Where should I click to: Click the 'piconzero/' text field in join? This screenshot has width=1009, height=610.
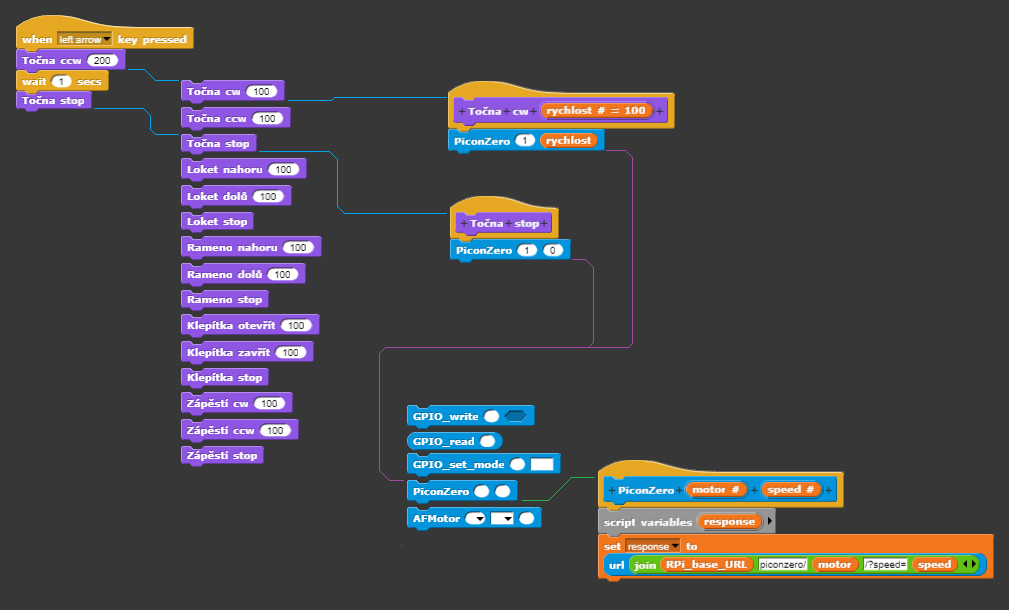pos(782,564)
